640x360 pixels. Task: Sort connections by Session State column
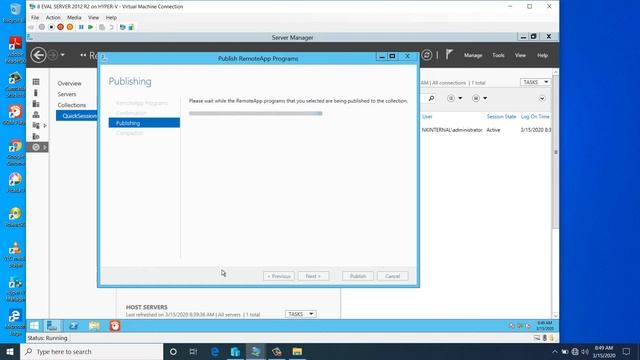(x=501, y=117)
